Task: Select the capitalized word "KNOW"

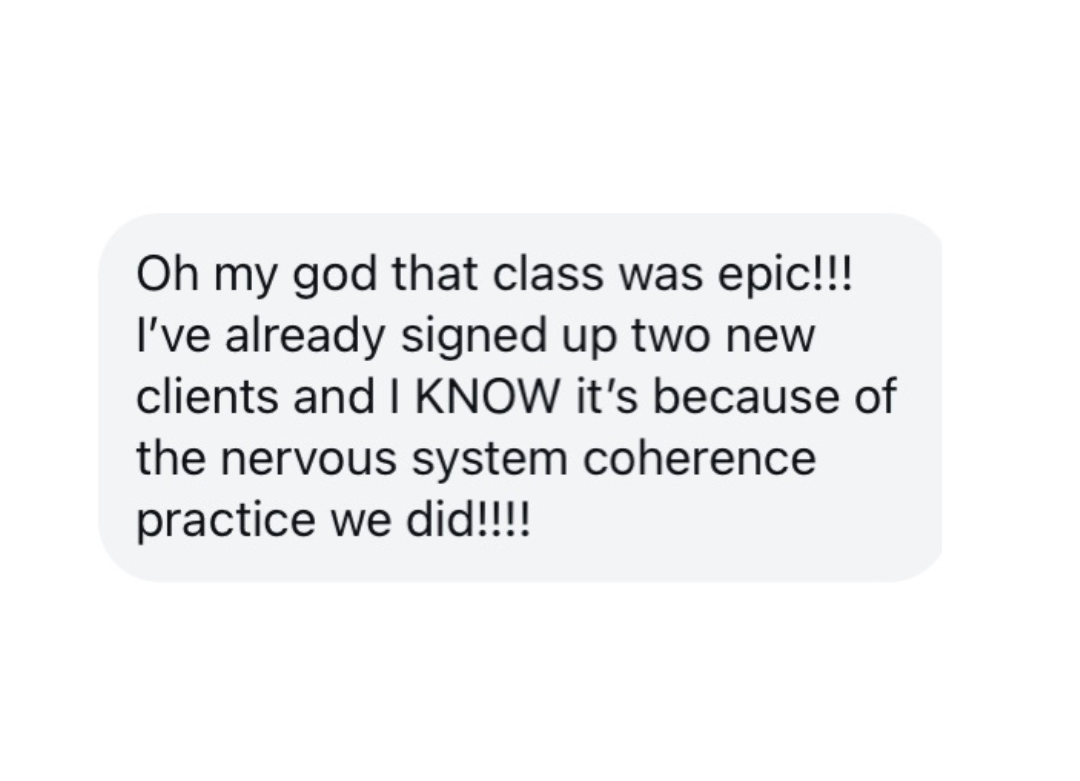Action: pyautogui.click(x=487, y=397)
